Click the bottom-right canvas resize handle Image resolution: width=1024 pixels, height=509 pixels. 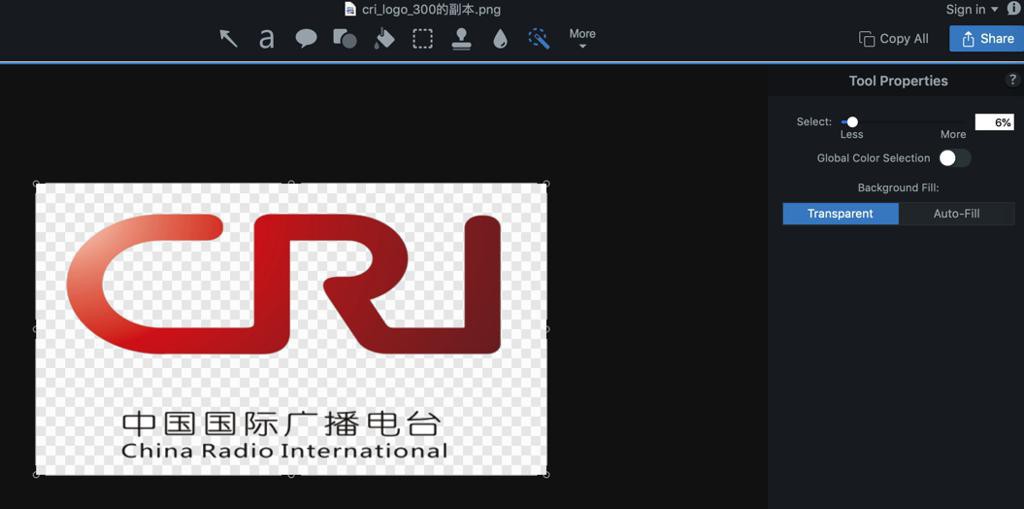[546, 475]
